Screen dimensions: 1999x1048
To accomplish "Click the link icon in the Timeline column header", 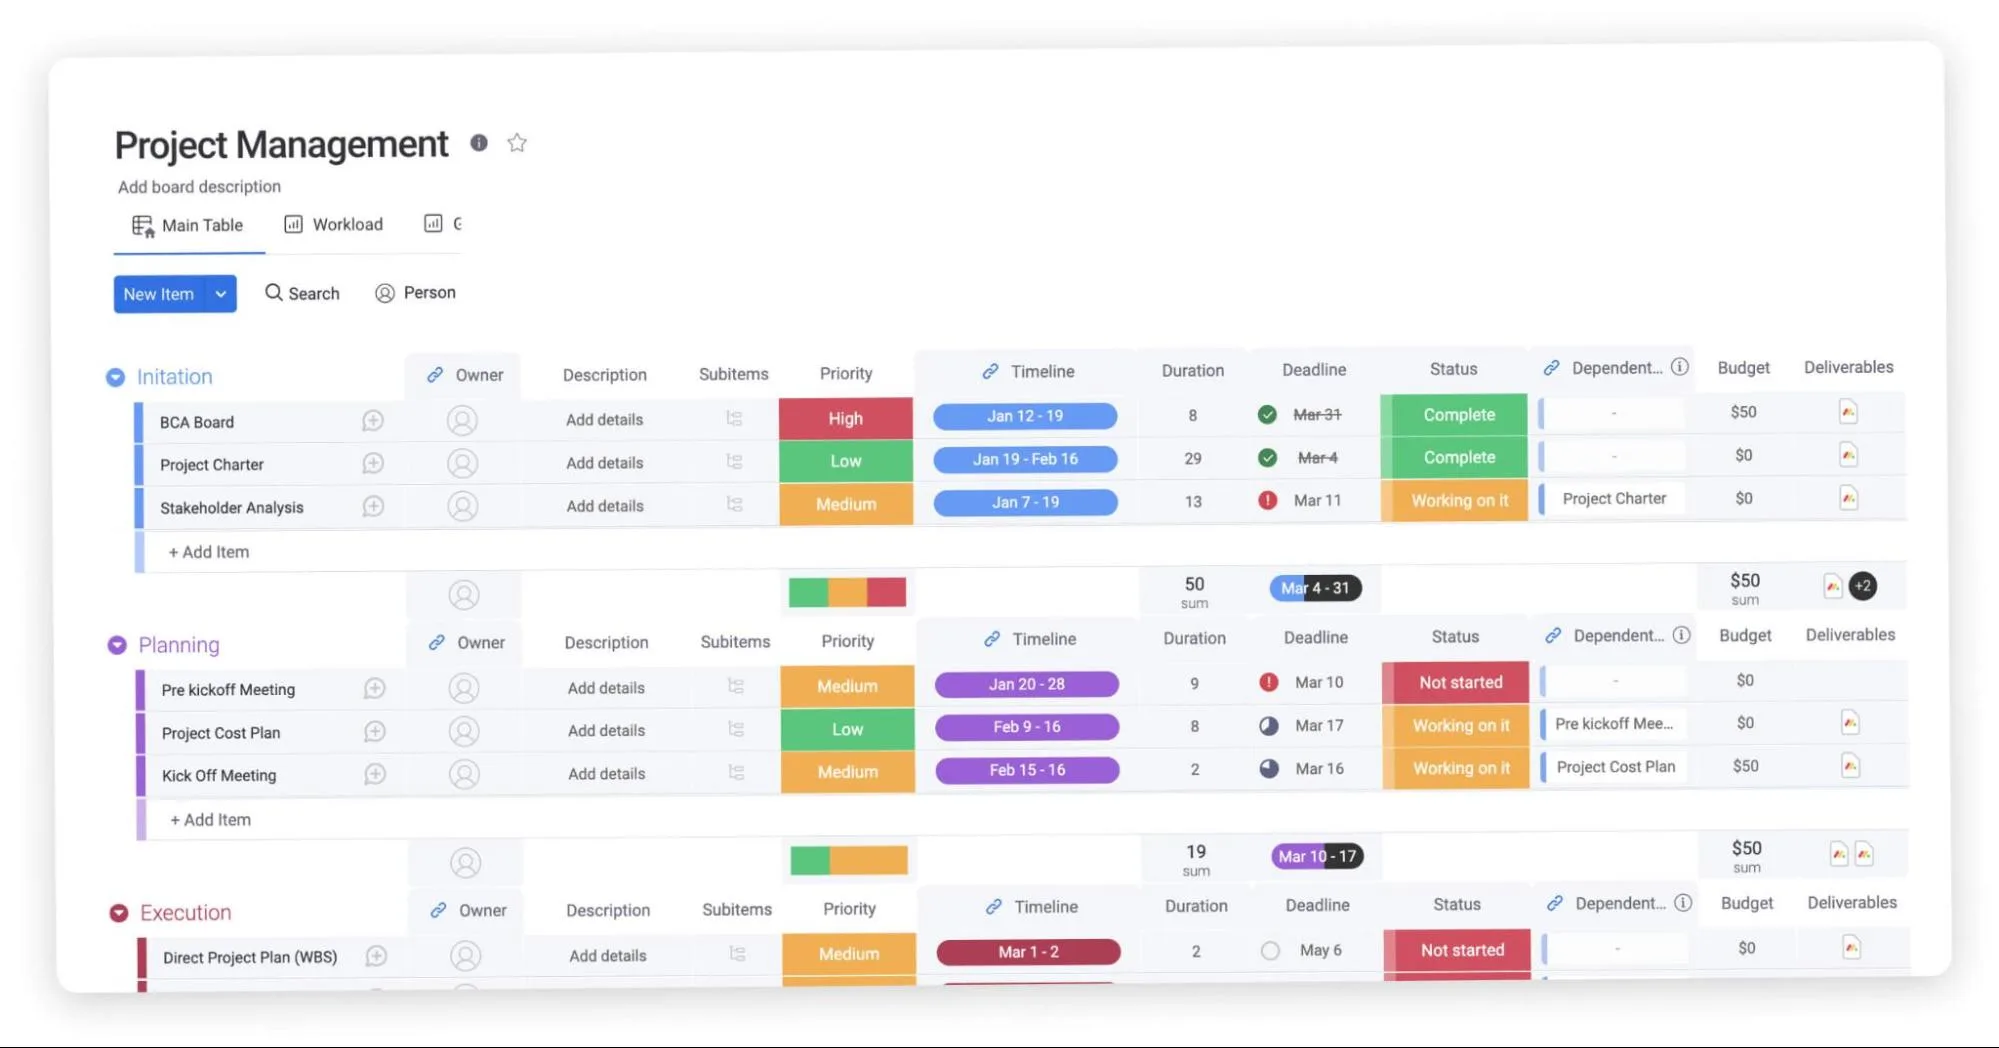I will click(991, 370).
